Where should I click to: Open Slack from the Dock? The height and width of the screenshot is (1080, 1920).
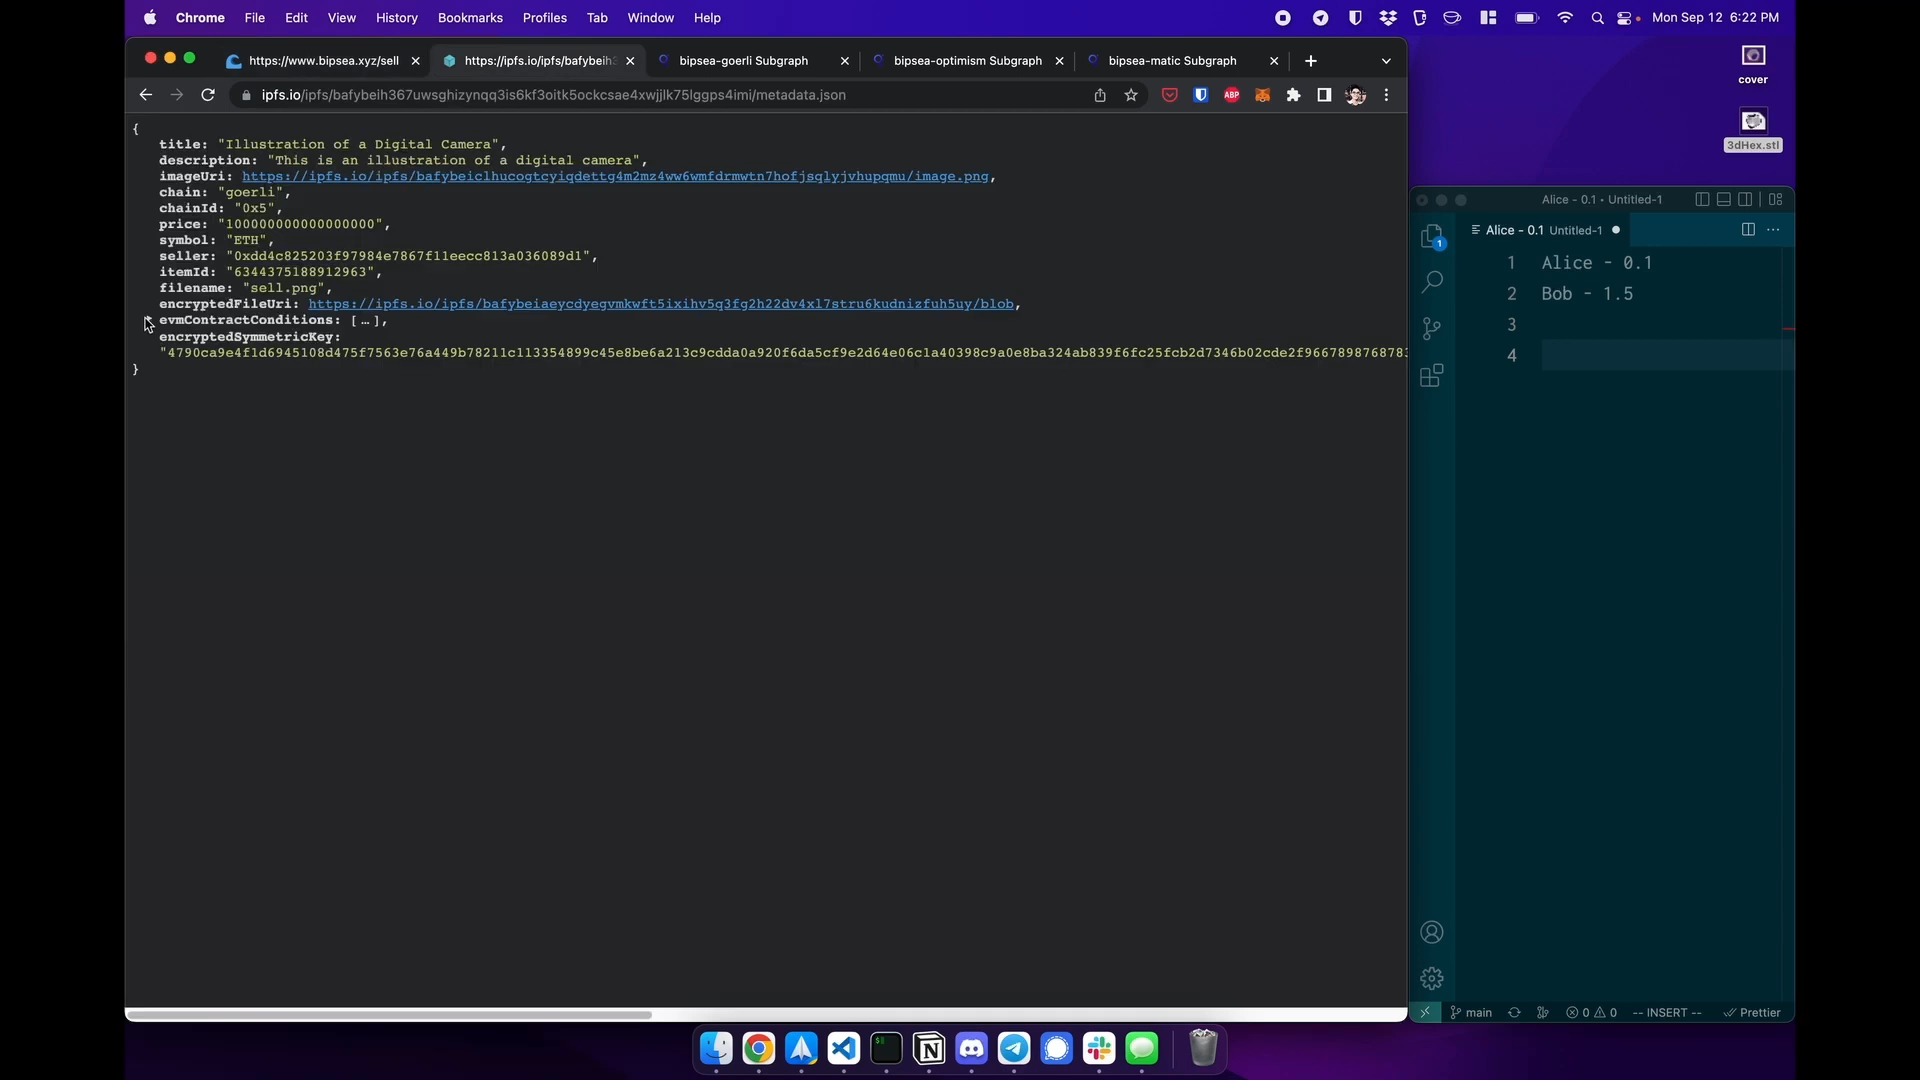(1099, 1048)
